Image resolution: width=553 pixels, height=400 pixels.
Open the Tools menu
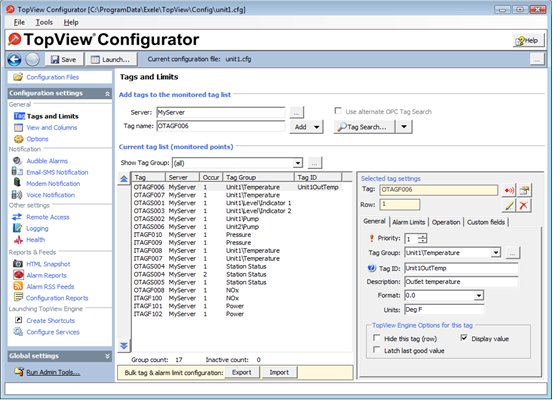44,22
